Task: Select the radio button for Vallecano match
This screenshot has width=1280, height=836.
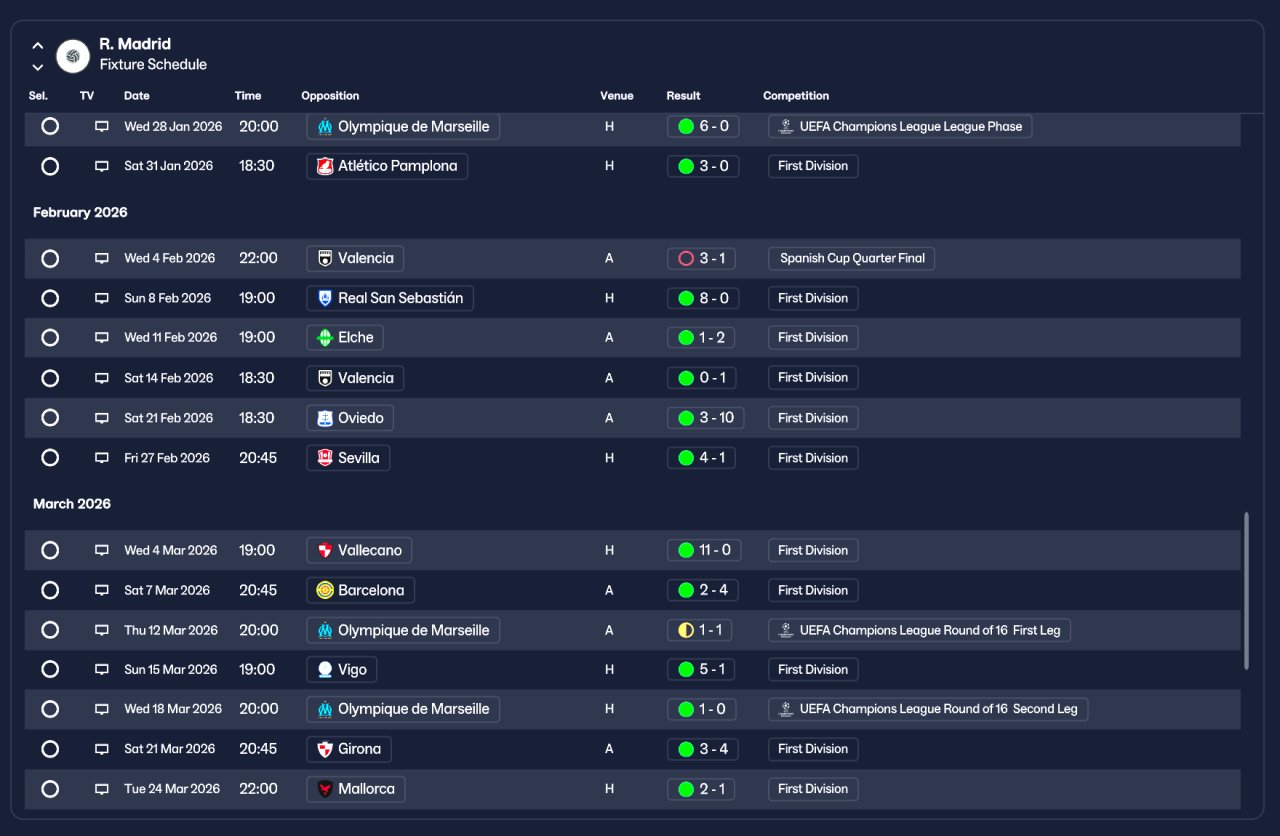Action: coord(50,550)
